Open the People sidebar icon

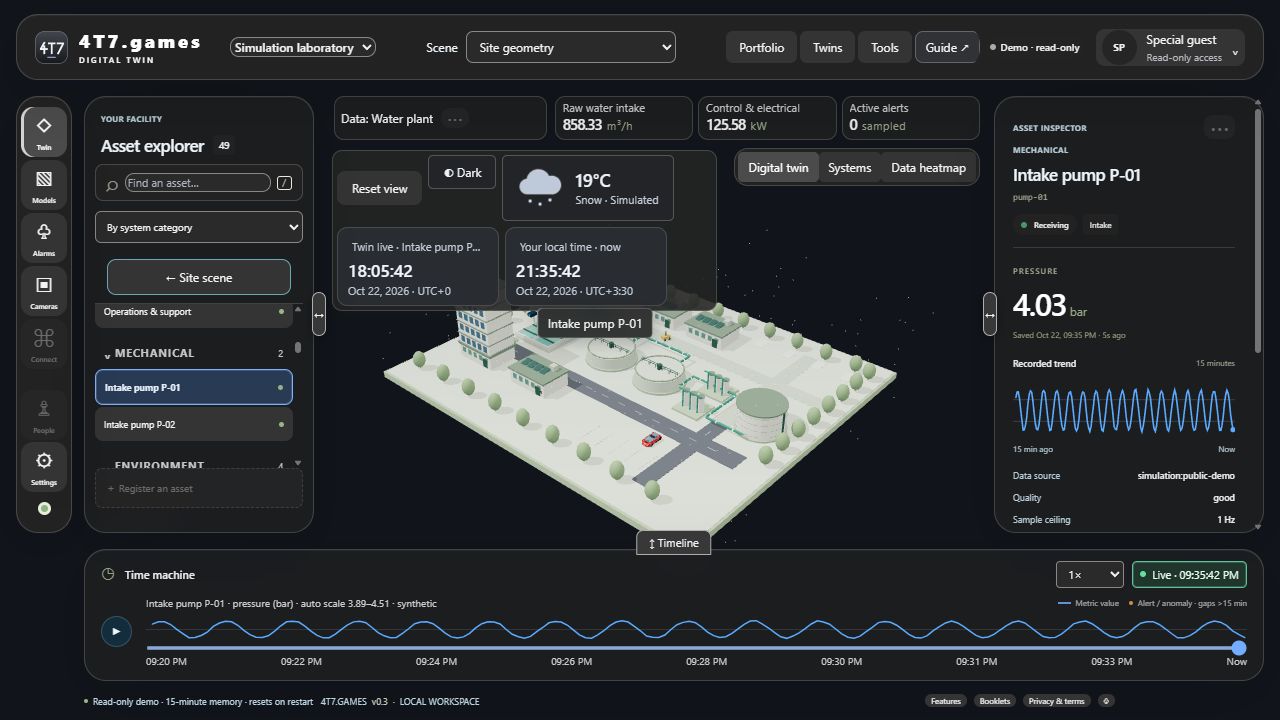[x=44, y=415]
